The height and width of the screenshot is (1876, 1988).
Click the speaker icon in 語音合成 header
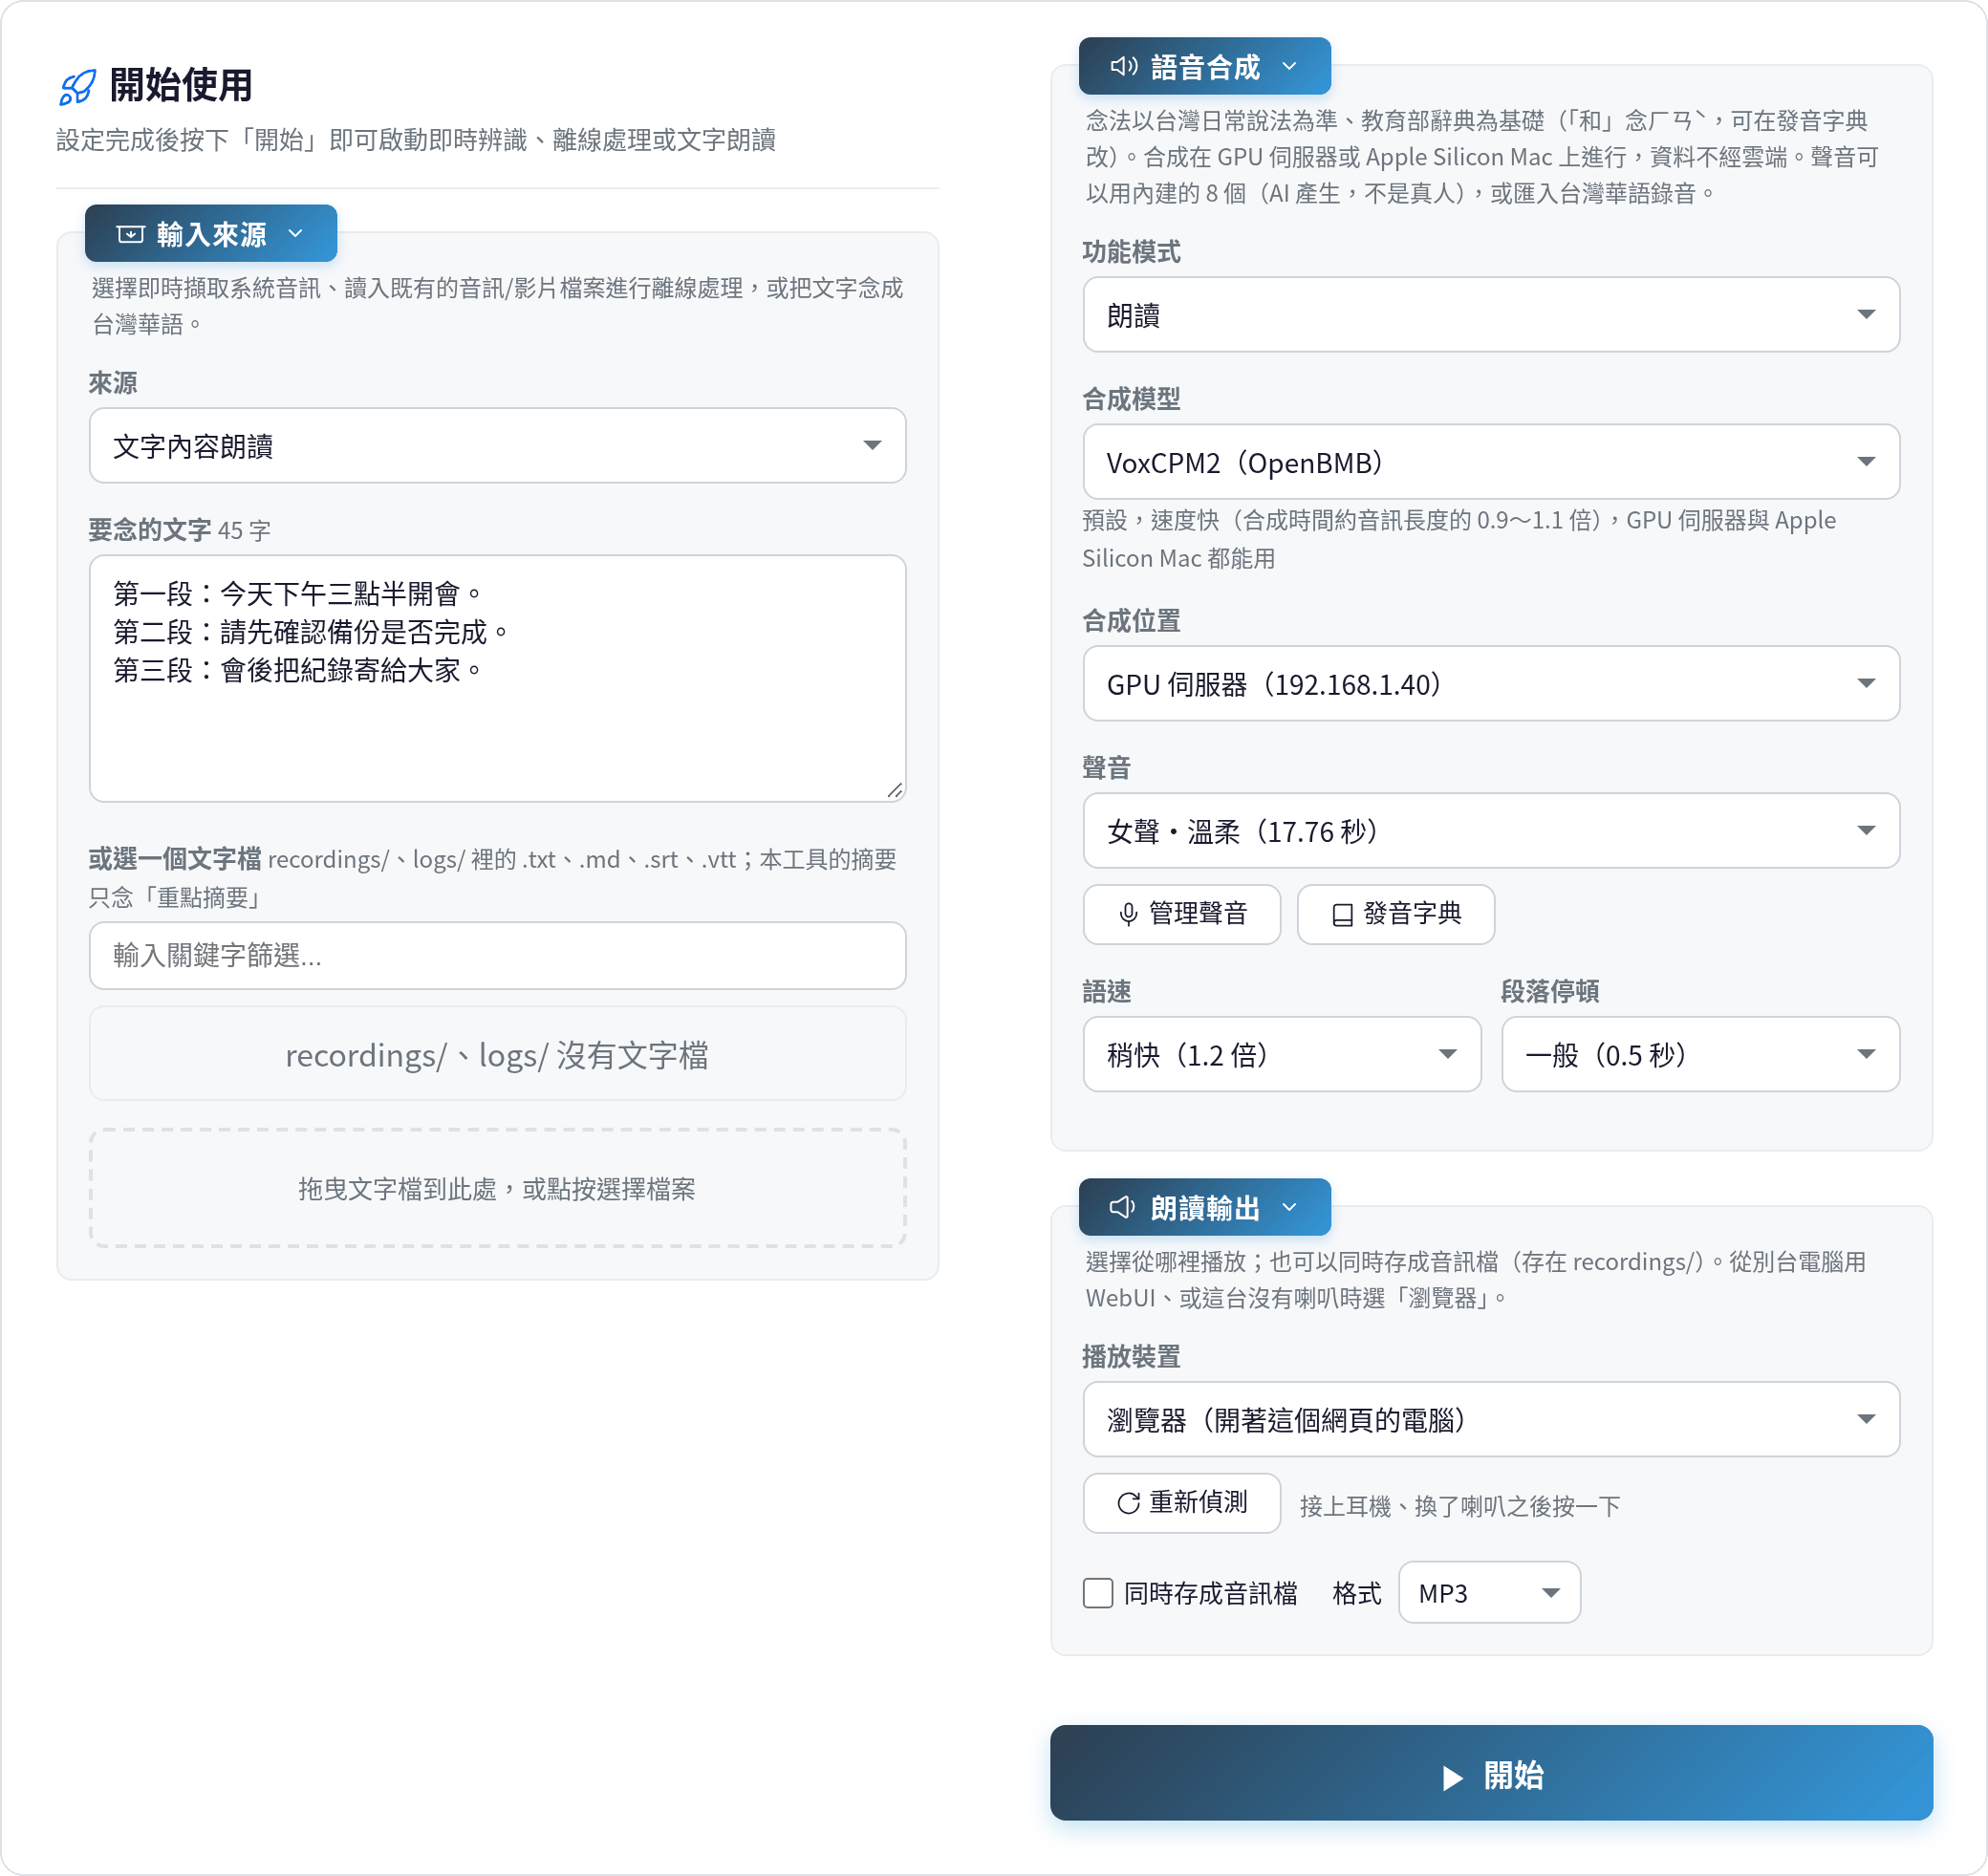tap(1123, 66)
